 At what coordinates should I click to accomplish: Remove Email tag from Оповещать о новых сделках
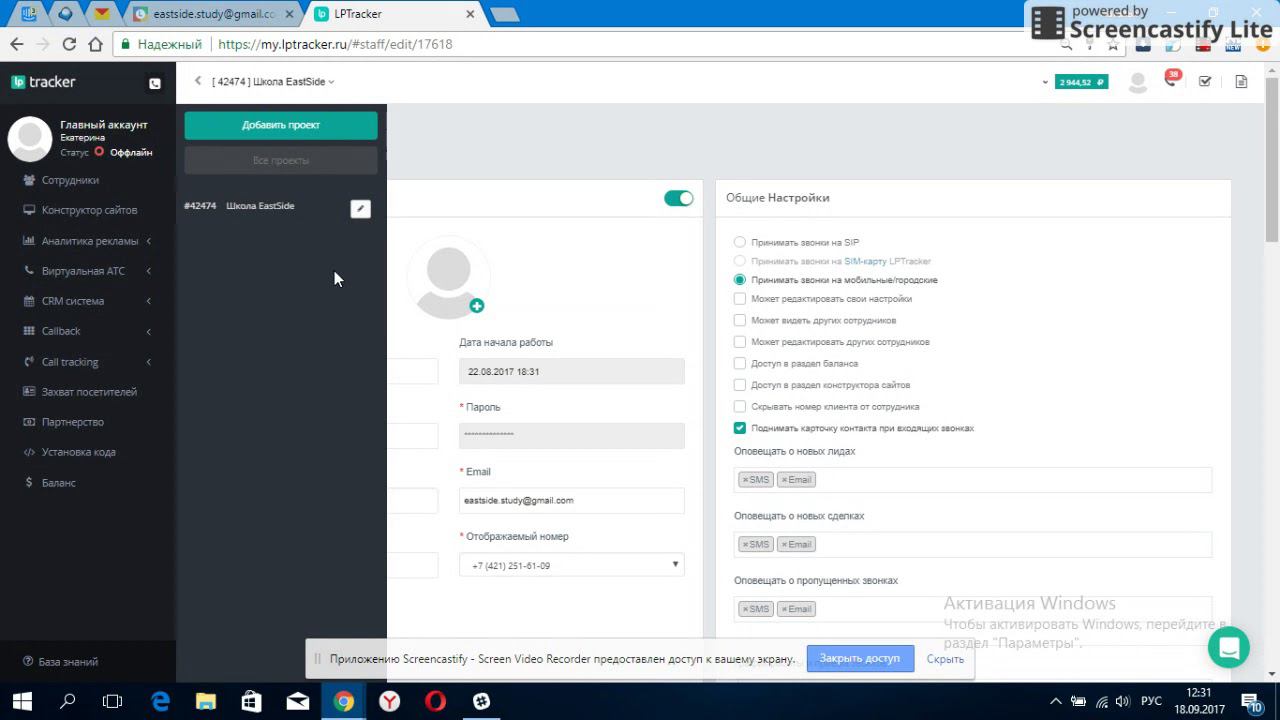784,545
